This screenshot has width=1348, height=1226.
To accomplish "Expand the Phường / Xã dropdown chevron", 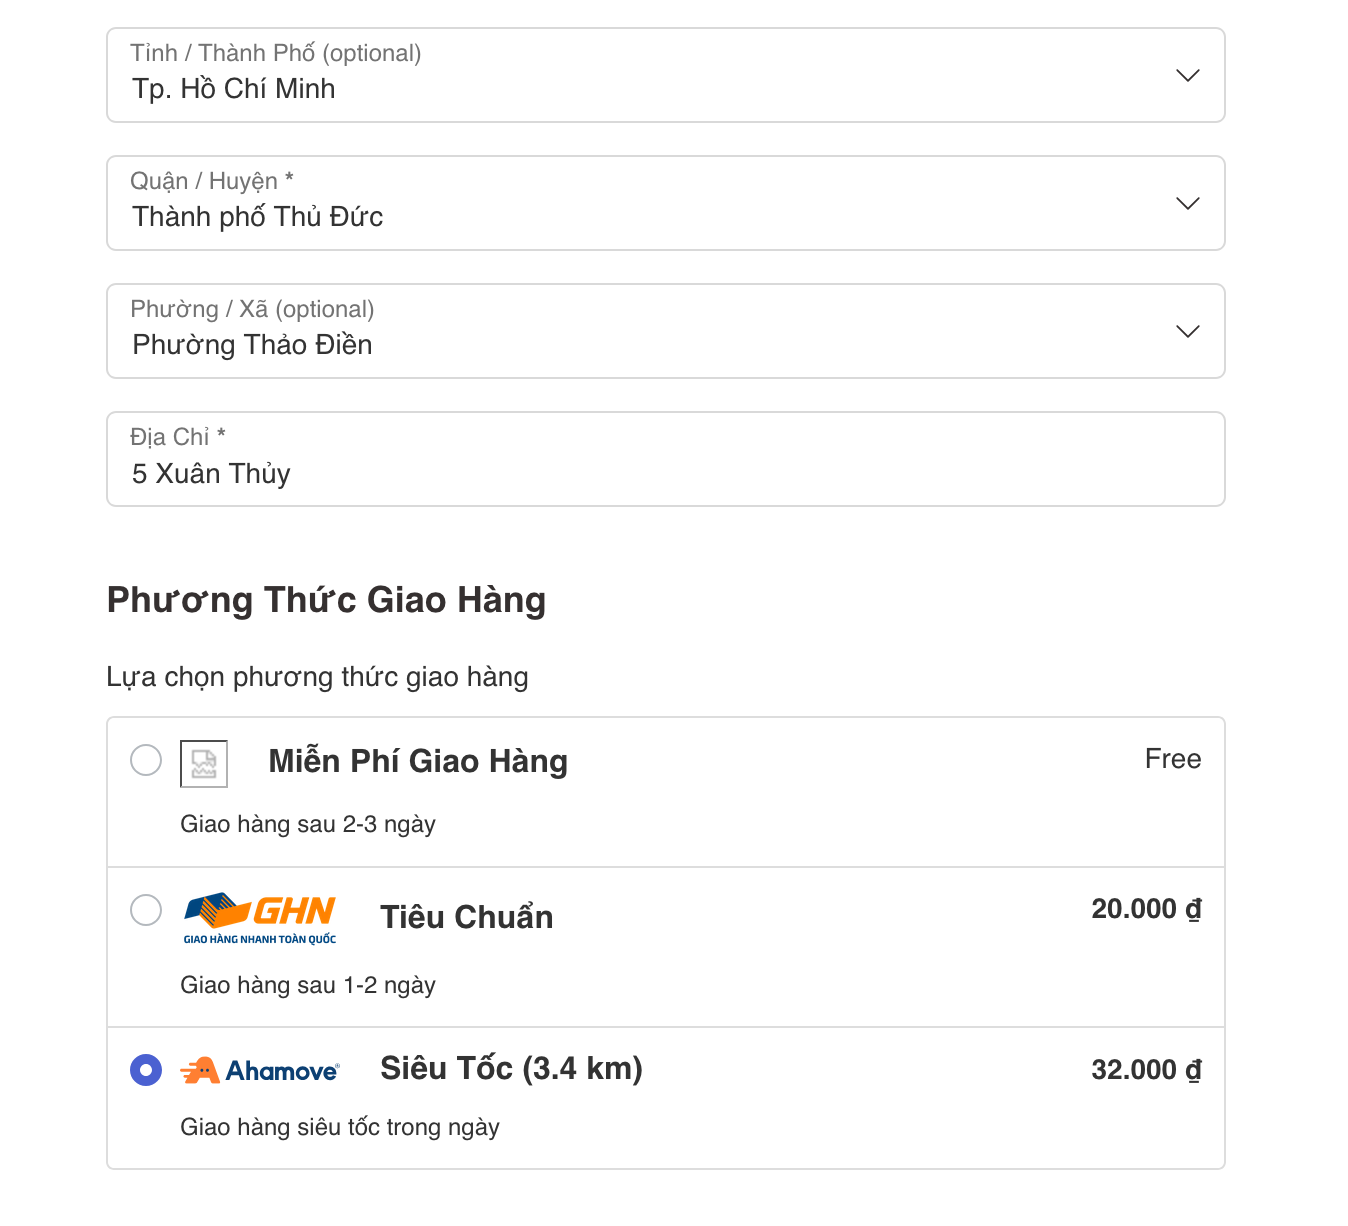I will click(1187, 332).
